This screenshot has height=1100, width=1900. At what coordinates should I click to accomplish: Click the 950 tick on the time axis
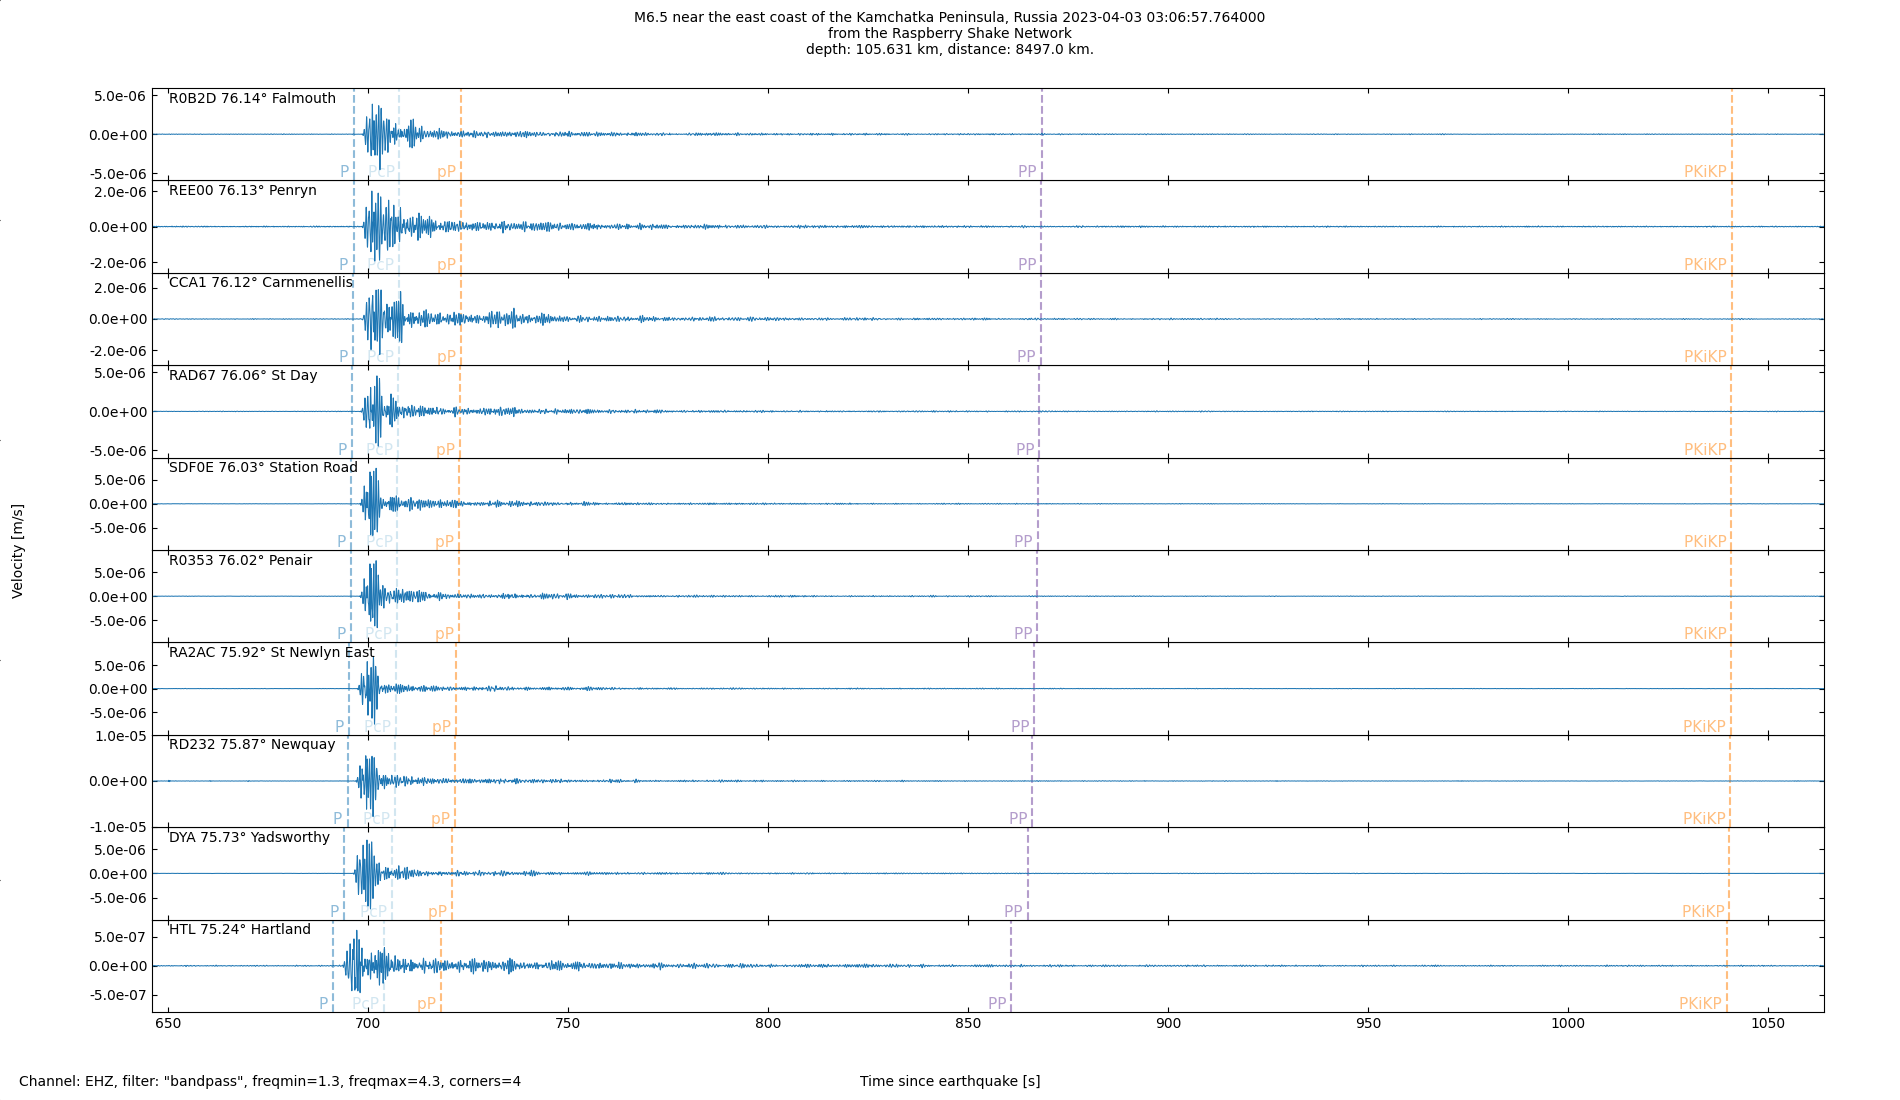(1368, 1024)
